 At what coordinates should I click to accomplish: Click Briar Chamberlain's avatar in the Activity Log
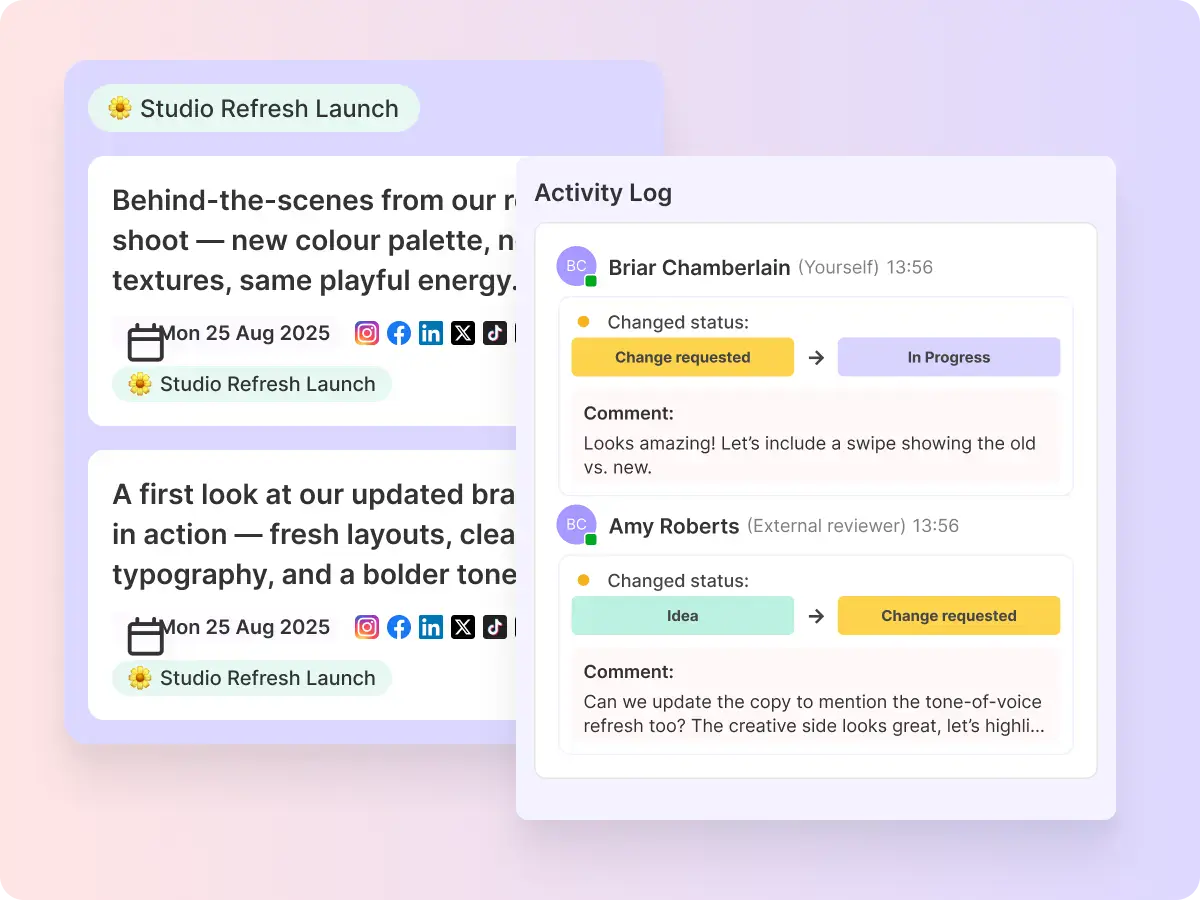click(x=575, y=266)
